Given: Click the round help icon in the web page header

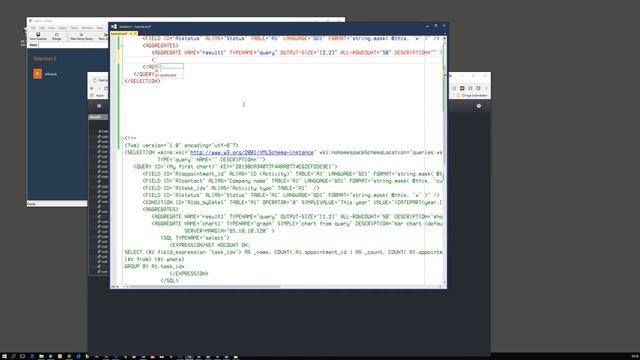Looking at the screenshot, I should coord(479,106).
